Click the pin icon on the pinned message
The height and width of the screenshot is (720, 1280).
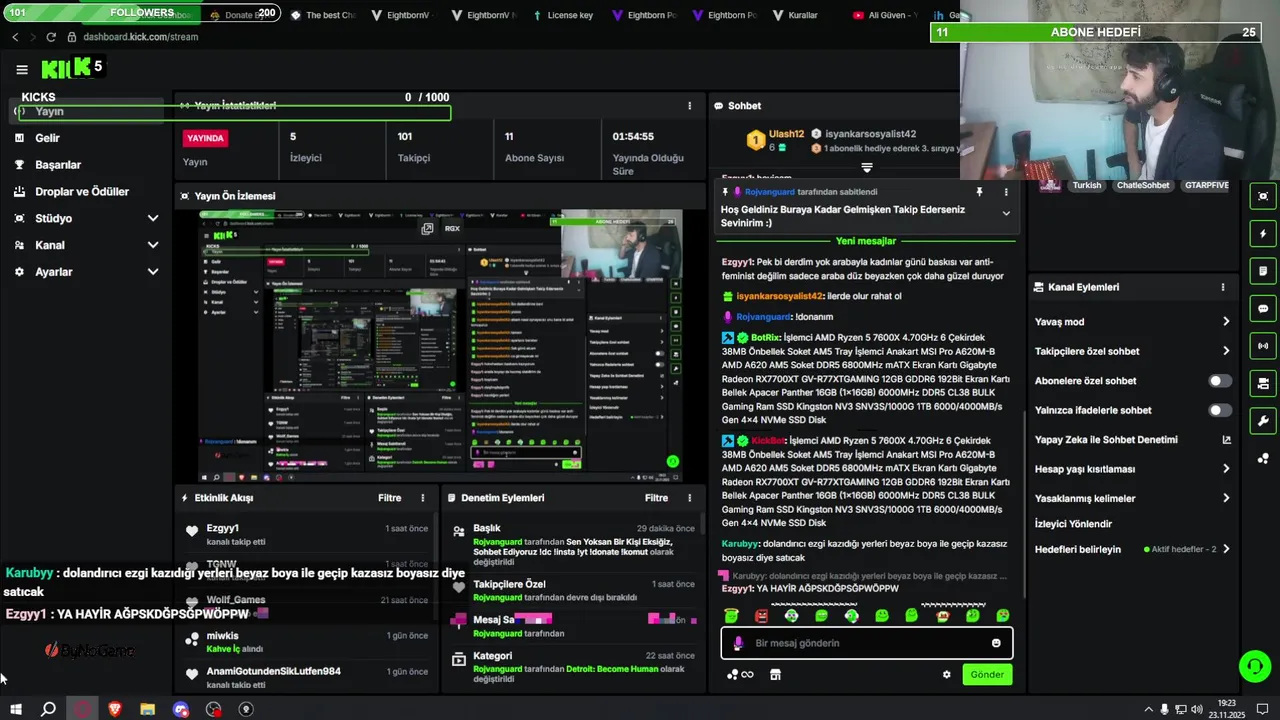coord(979,192)
